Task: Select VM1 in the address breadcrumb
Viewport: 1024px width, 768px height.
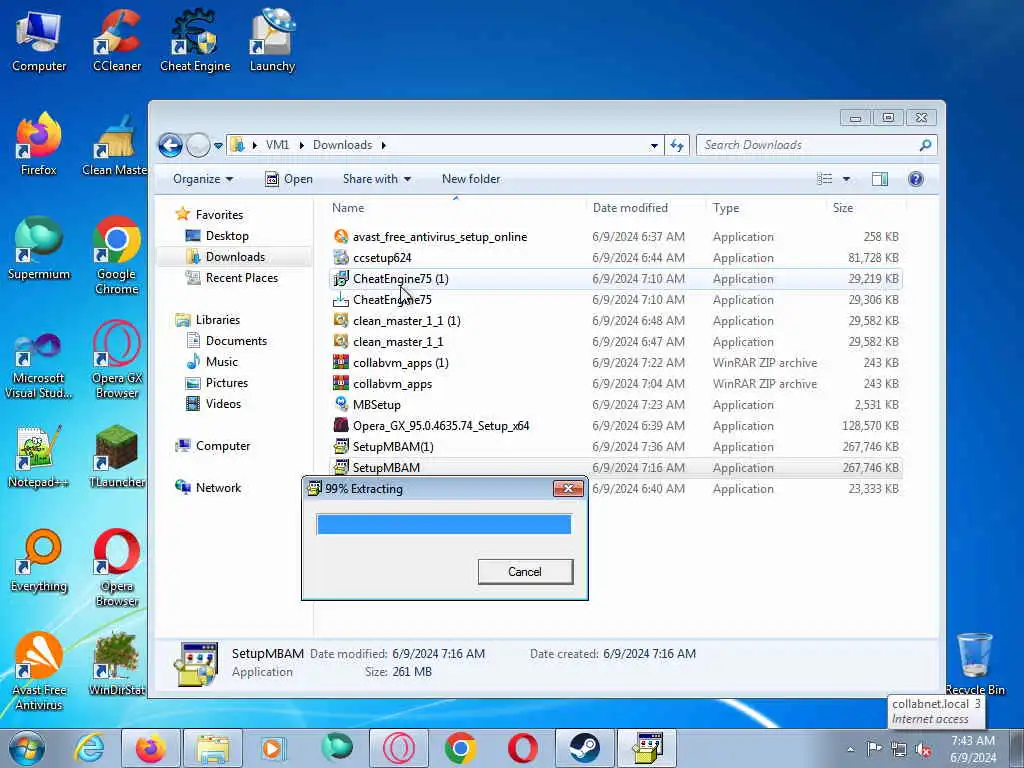Action: pos(277,145)
